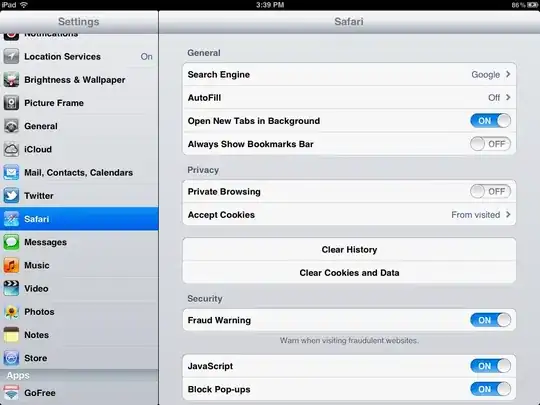This screenshot has width=540, height=405.
Task: Open Search Engine chevron next to Google
Action: [x=508, y=74]
